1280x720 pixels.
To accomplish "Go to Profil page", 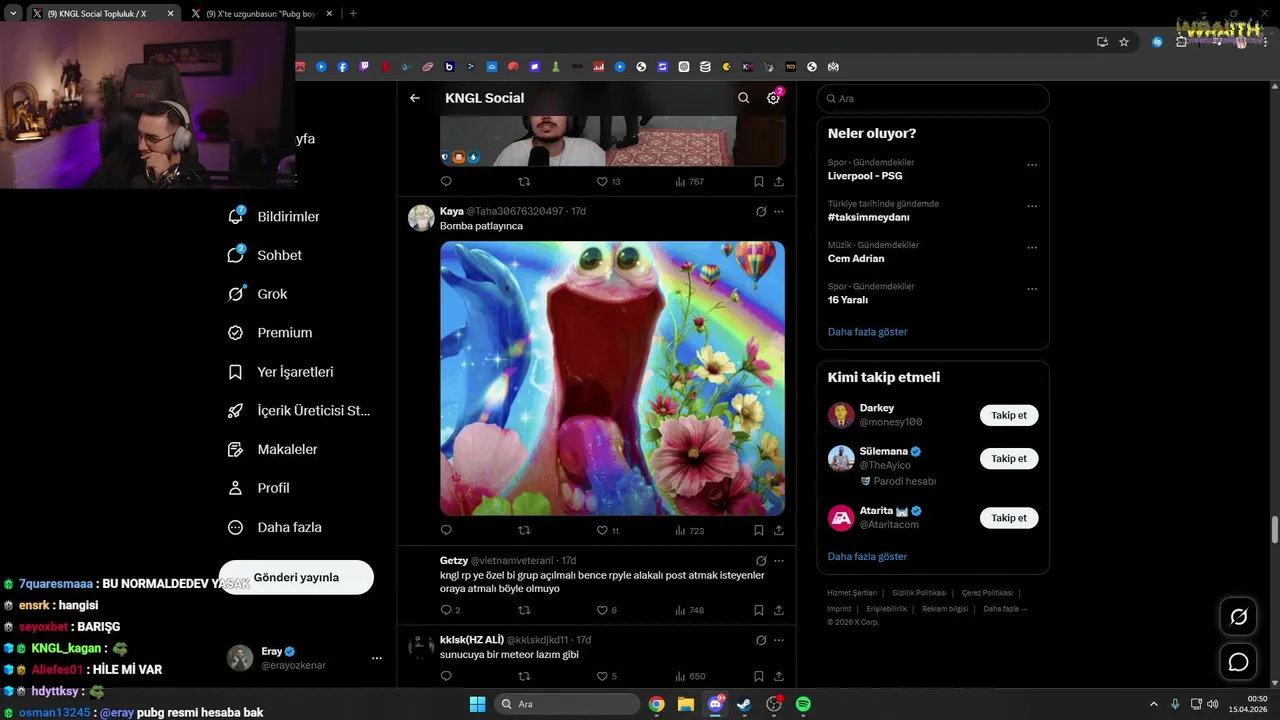I will 259,488.
